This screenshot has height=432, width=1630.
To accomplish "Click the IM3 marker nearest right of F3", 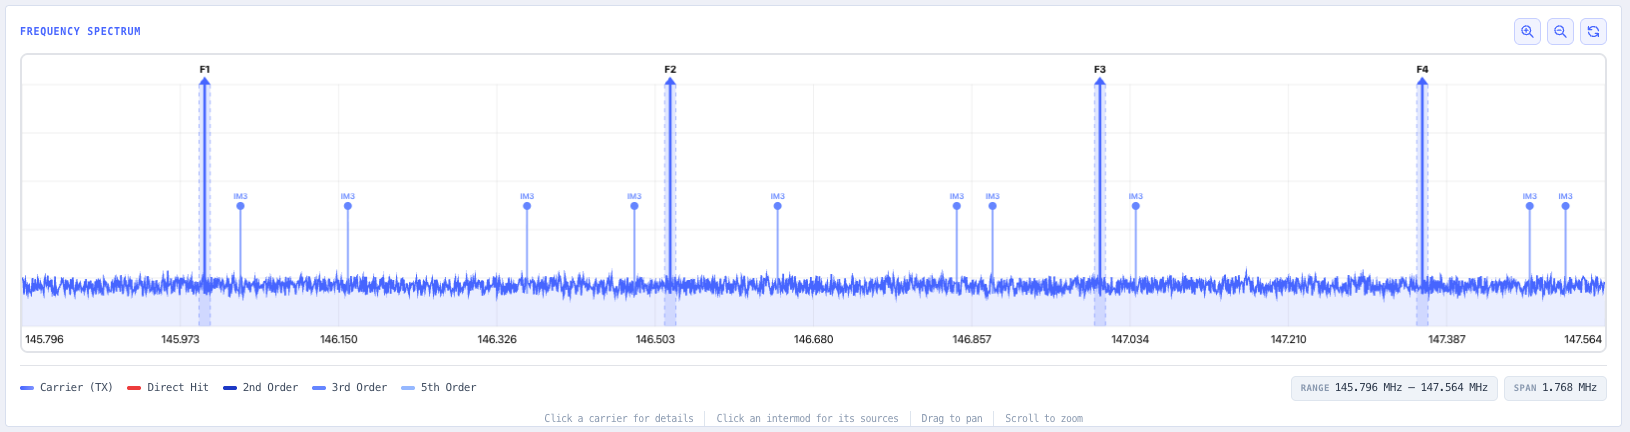I will click(x=1136, y=205).
